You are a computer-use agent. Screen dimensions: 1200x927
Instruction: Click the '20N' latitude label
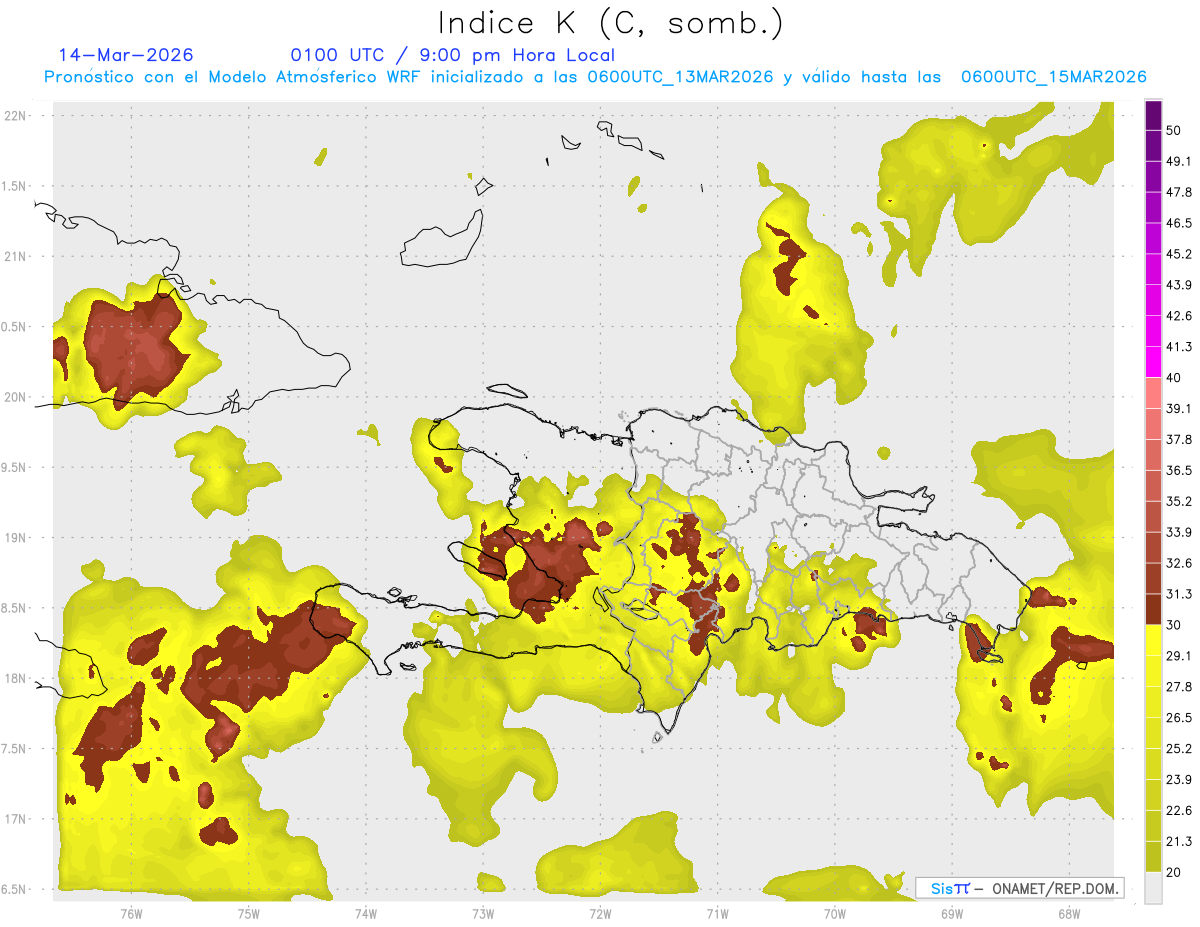[16, 397]
